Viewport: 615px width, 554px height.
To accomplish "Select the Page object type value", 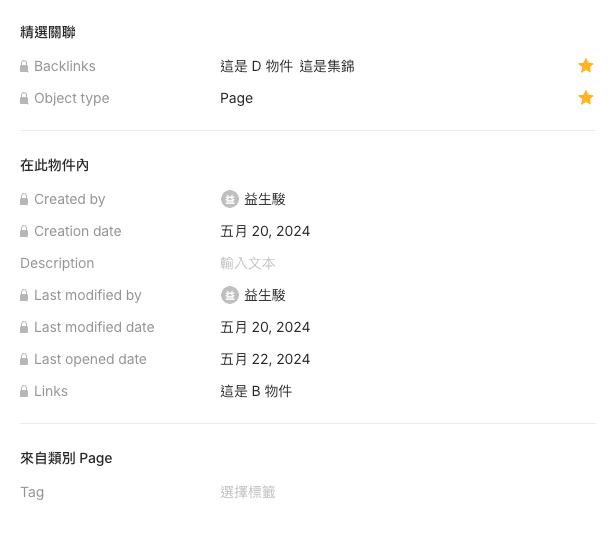I will [236, 98].
